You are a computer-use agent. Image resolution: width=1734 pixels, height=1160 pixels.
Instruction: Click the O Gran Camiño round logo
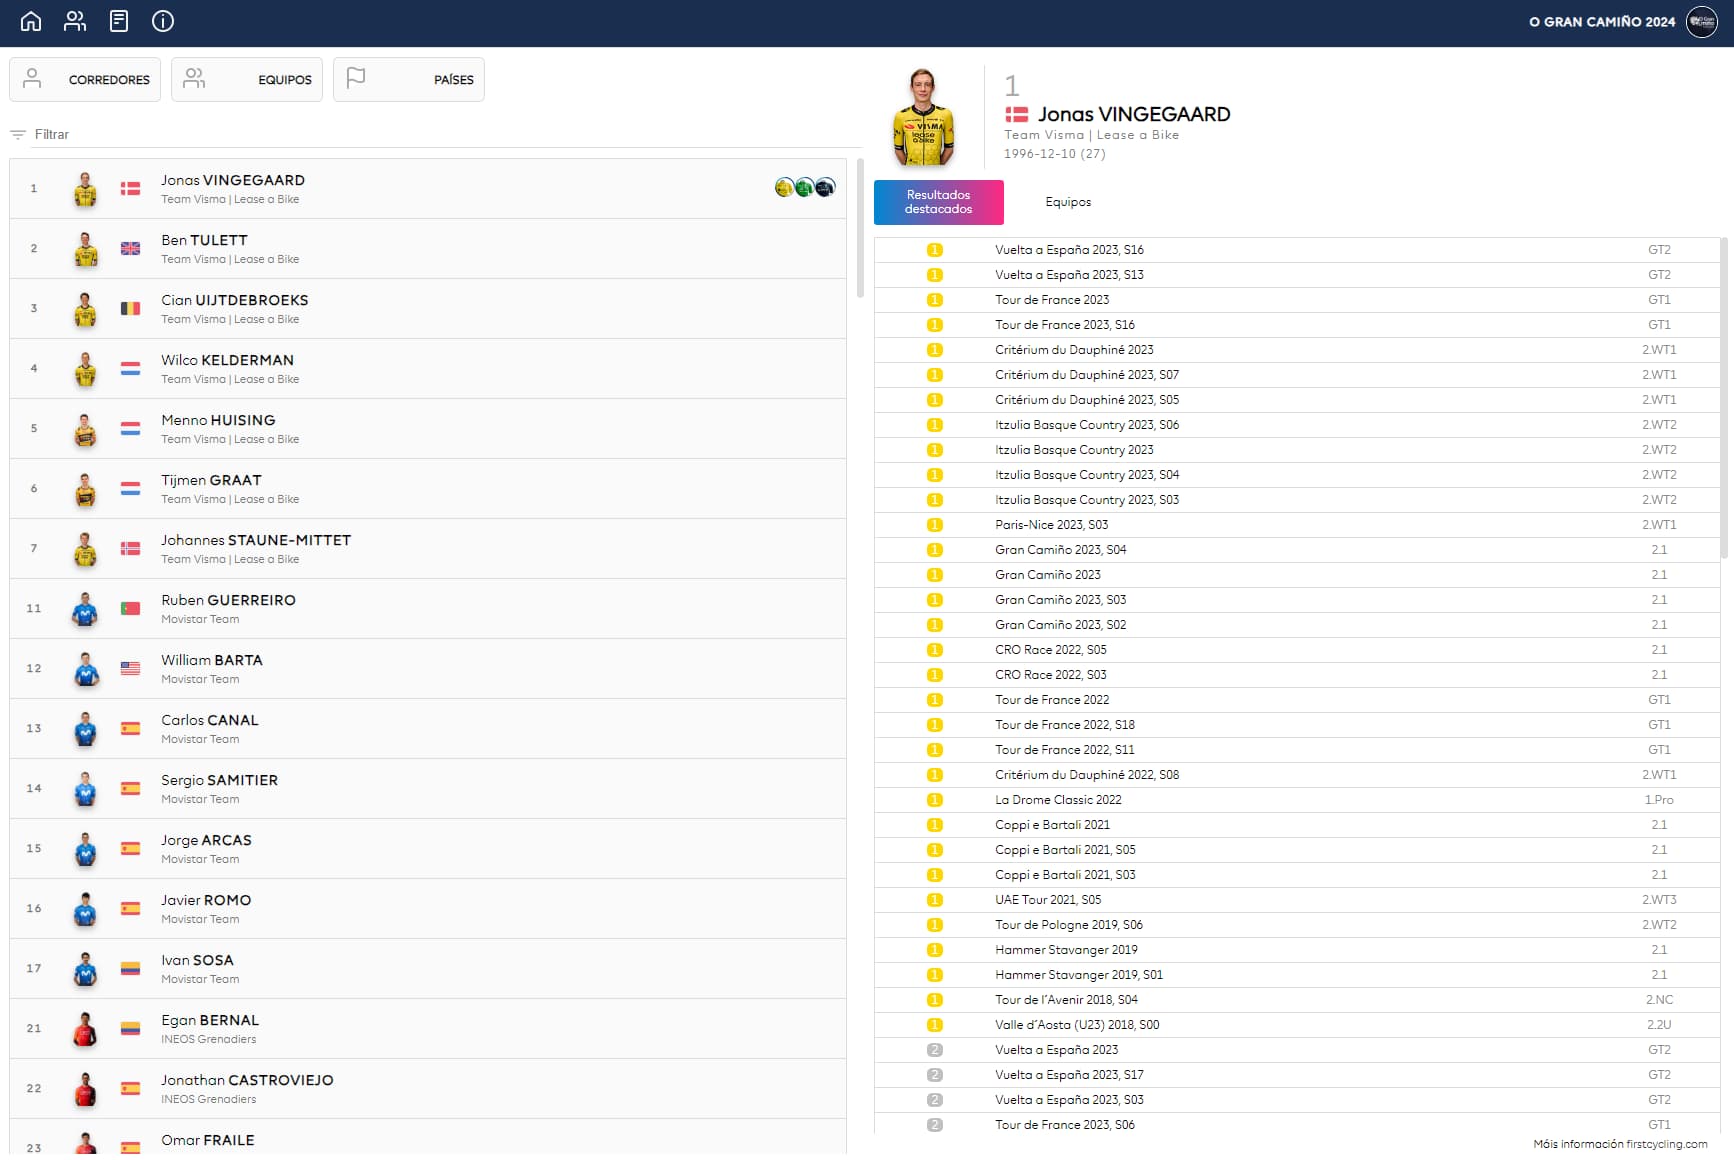click(1701, 22)
